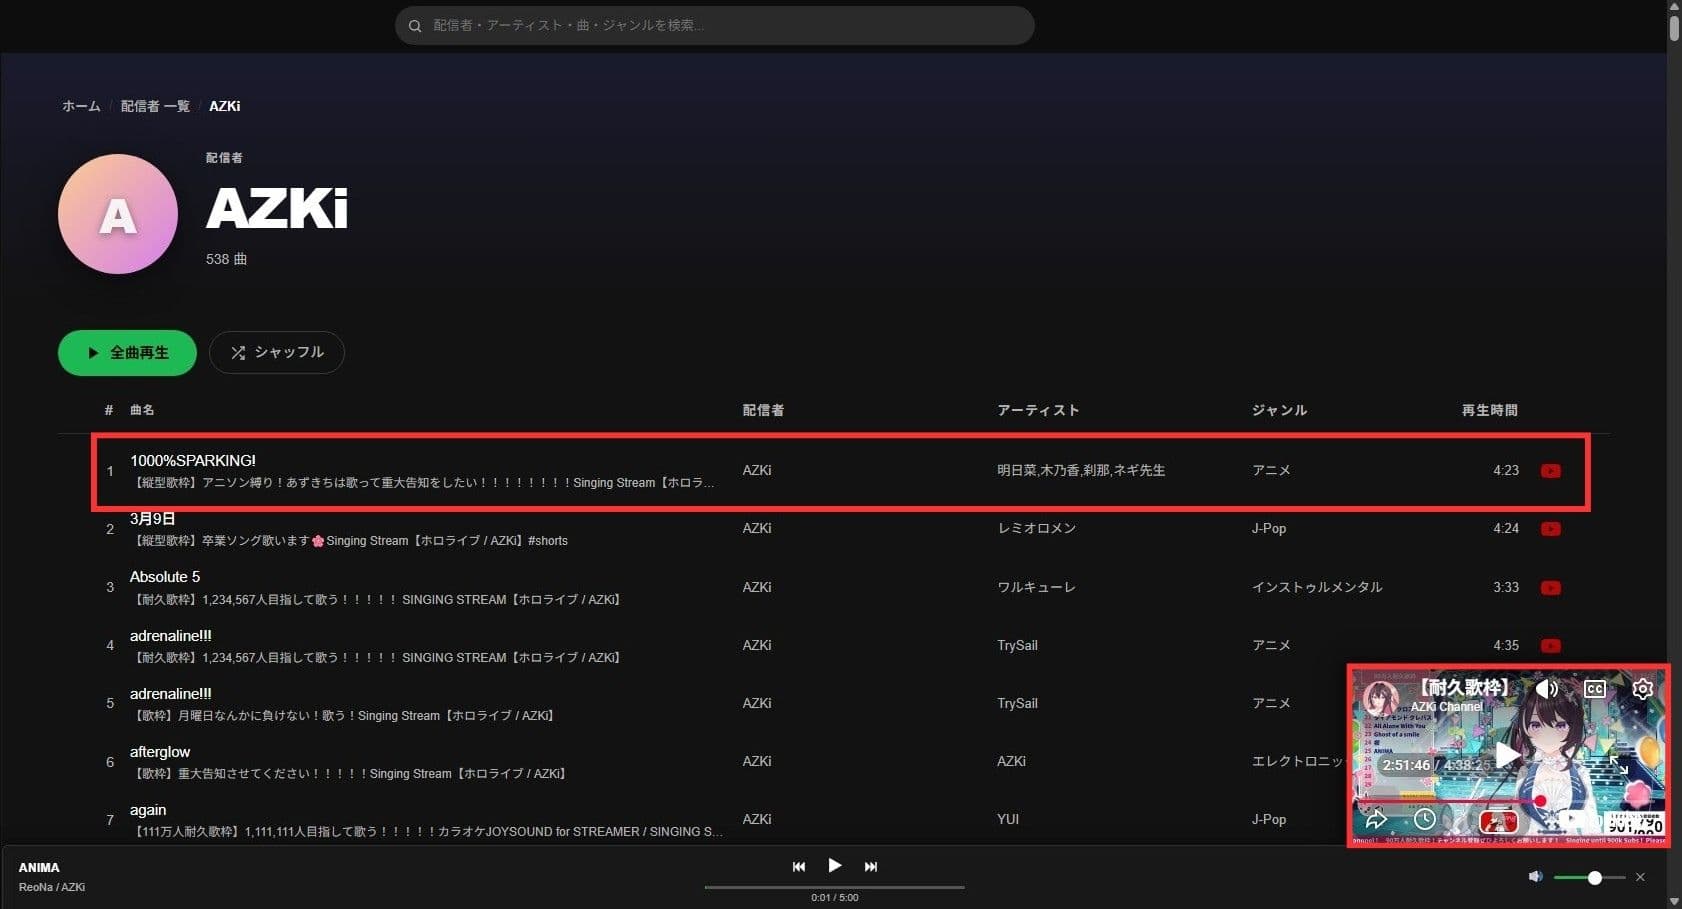Viewport: 1682px width, 909px height.
Task: Click the Watch Later clock icon
Action: click(x=1424, y=820)
